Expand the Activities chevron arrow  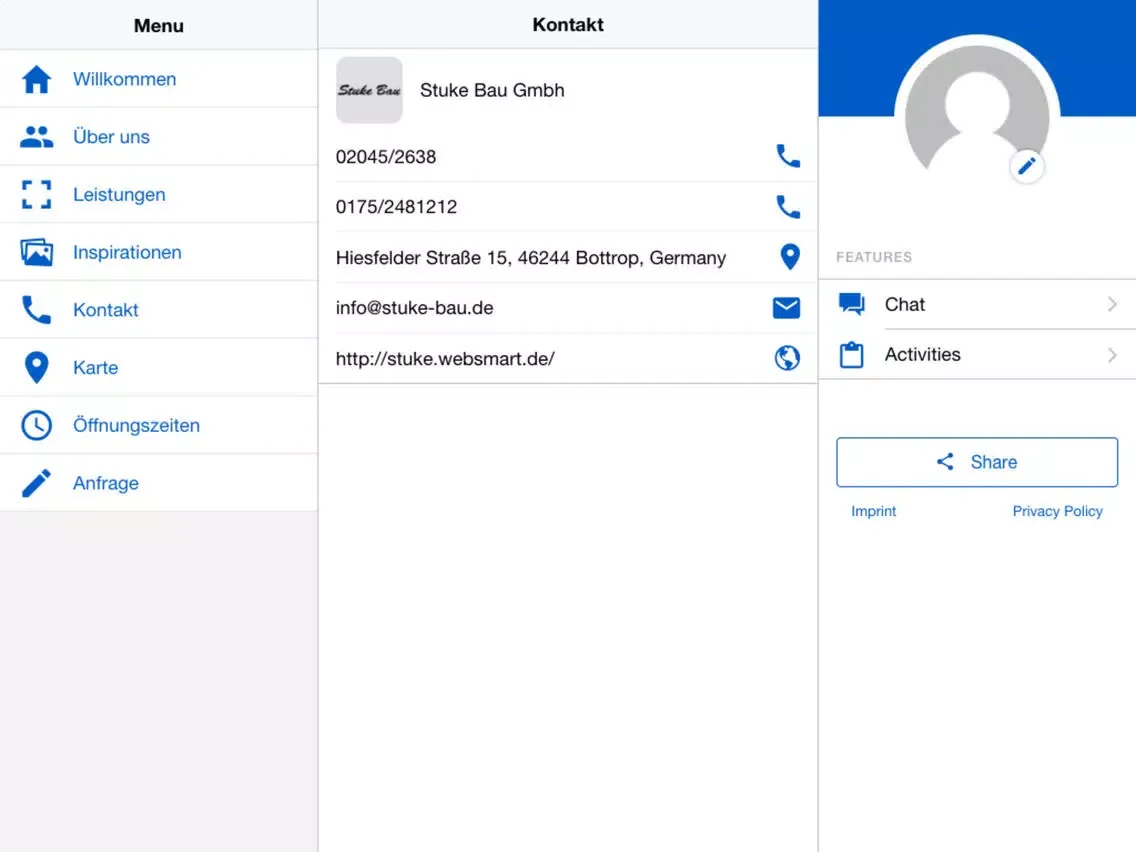pyautogui.click(x=1112, y=355)
